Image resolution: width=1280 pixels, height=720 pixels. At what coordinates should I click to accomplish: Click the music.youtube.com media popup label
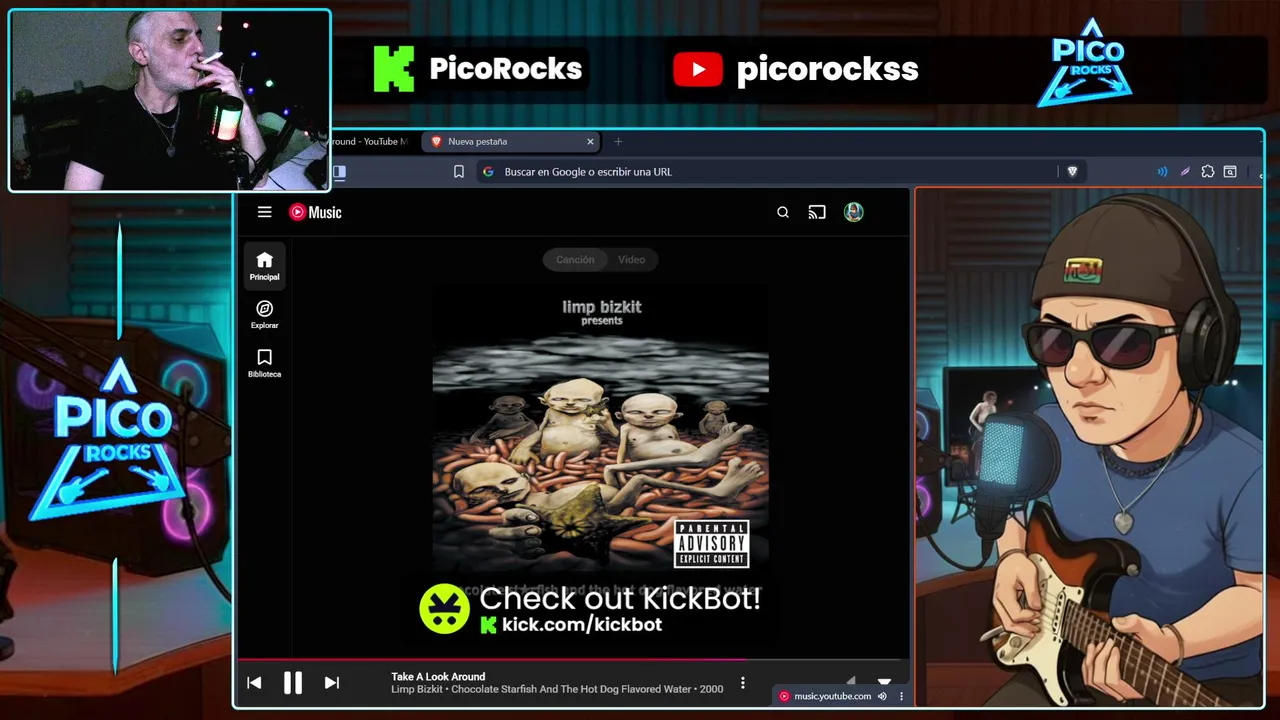832,696
